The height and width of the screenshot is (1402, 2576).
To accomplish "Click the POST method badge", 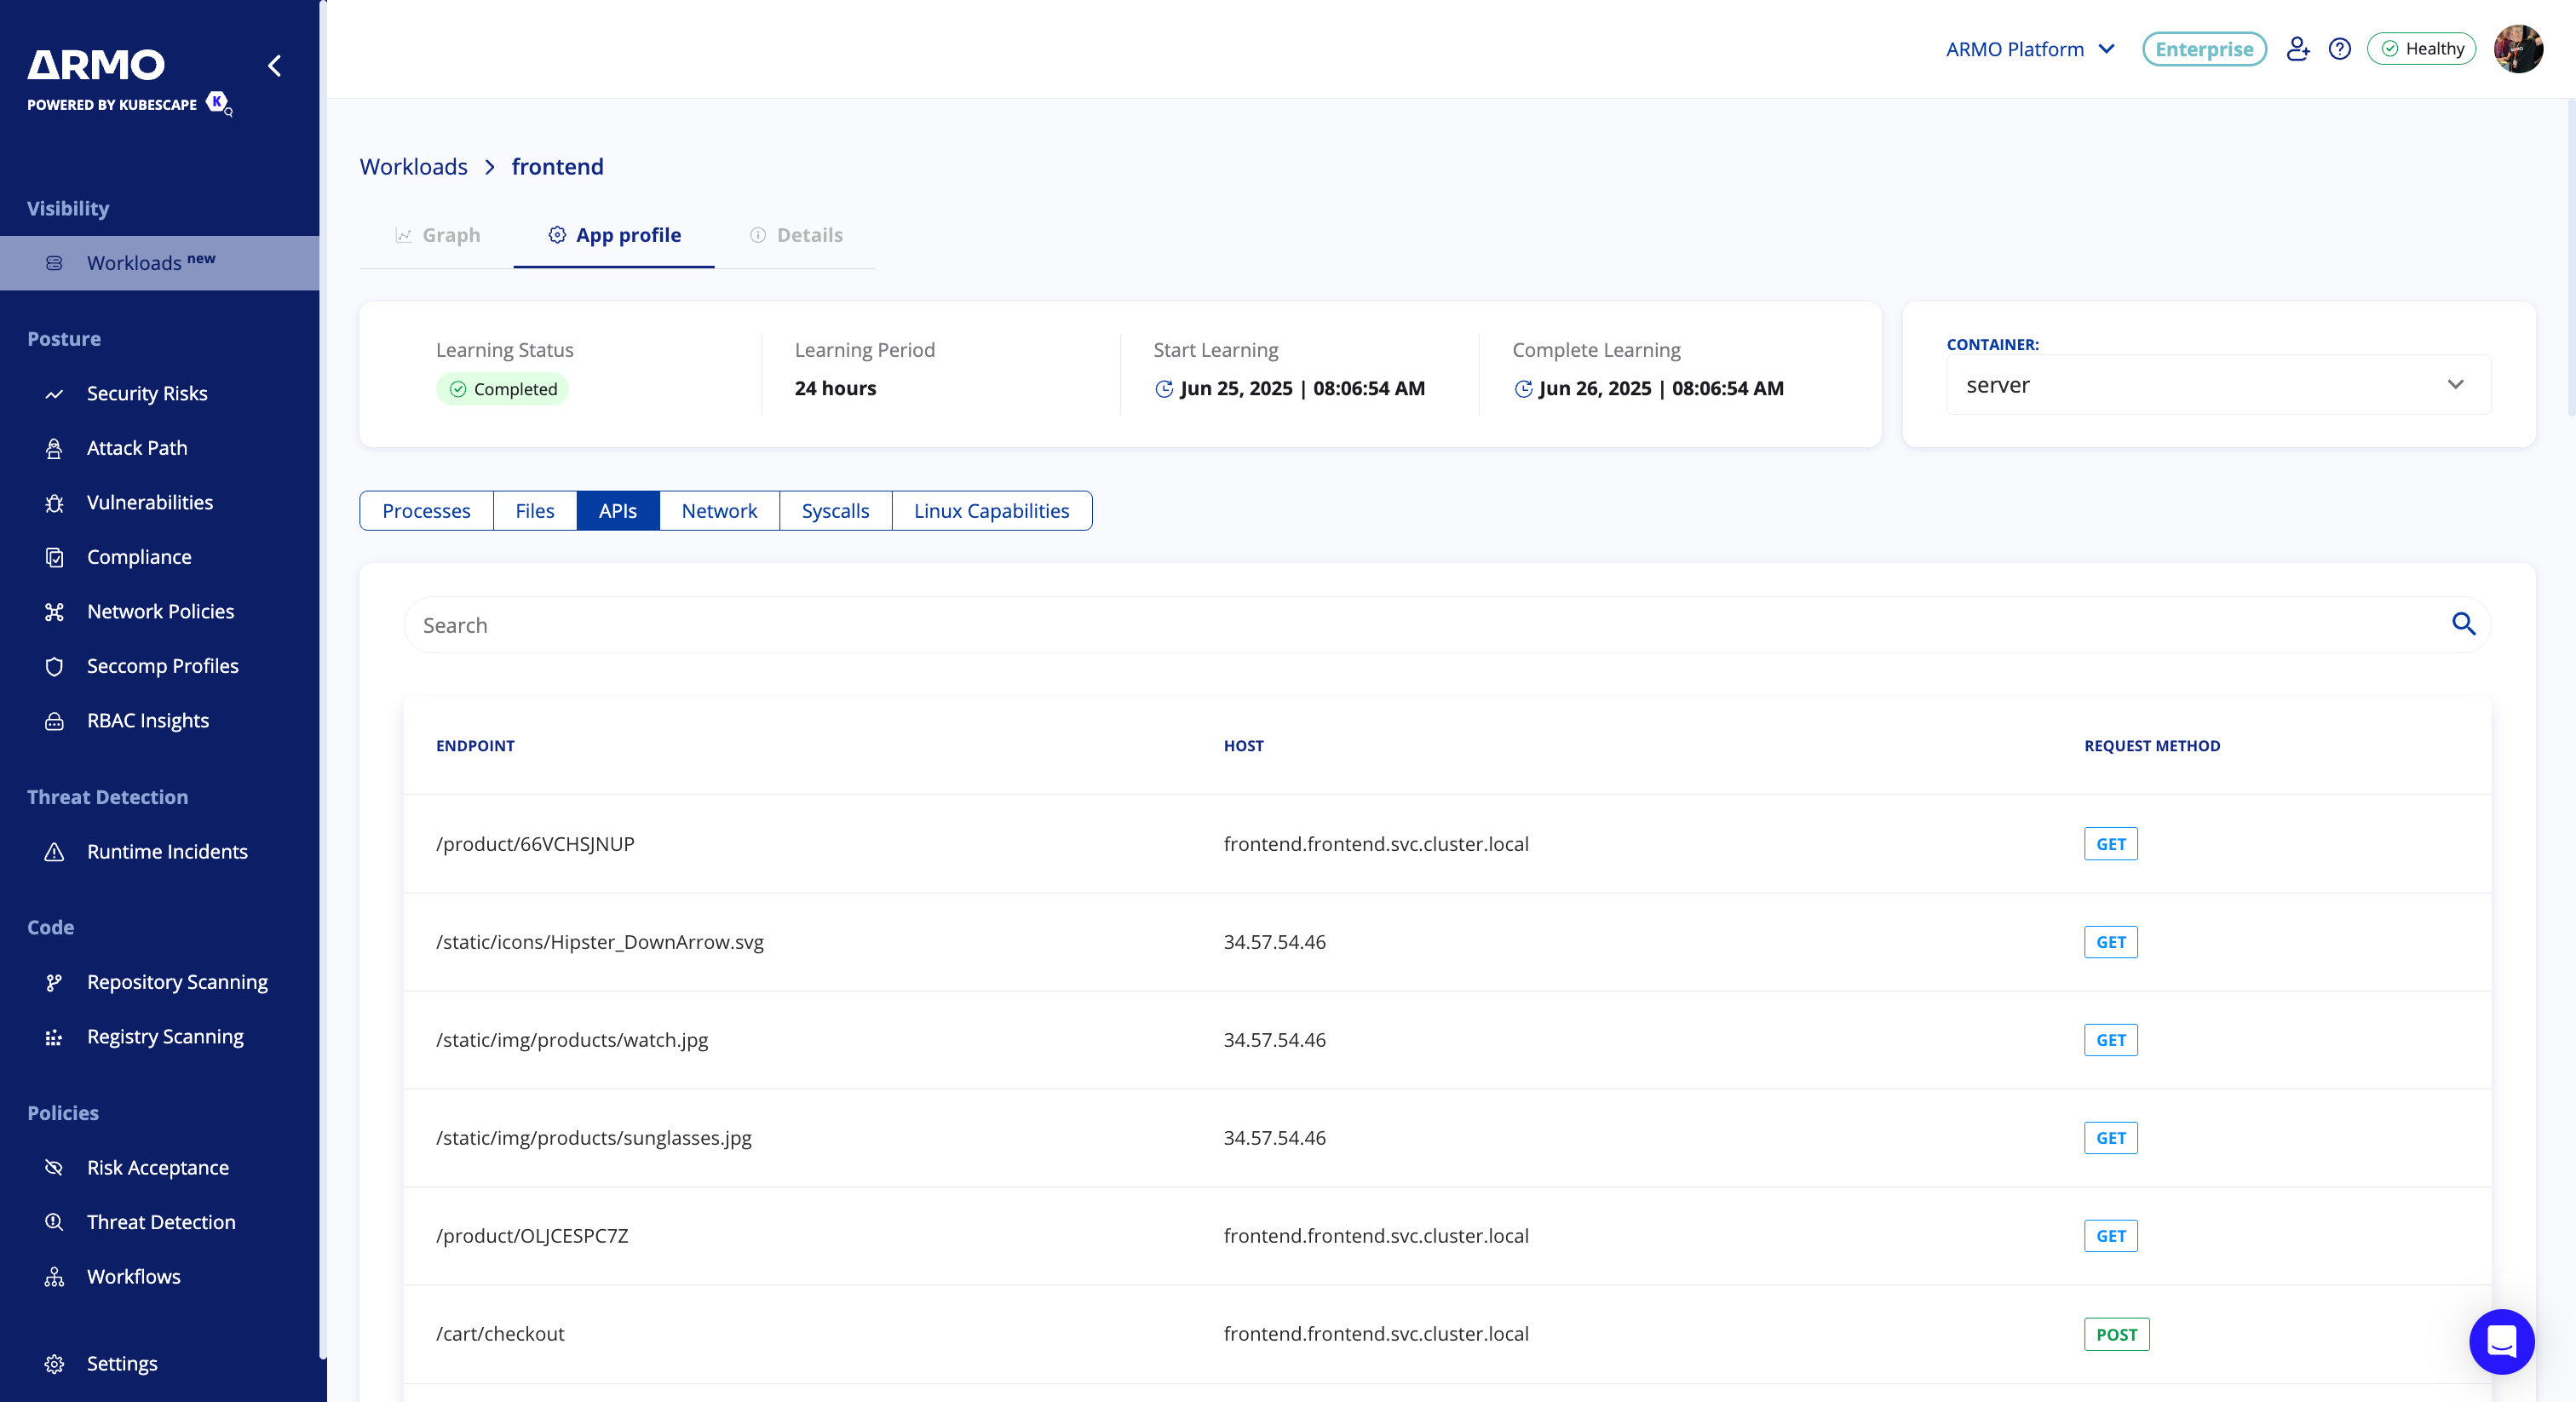I will (x=2116, y=1334).
